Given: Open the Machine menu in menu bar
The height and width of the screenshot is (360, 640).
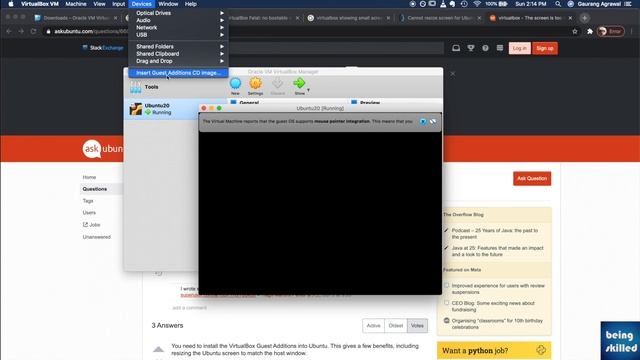Looking at the screenshot, I should pyautogui.click(x=76, y=4).
